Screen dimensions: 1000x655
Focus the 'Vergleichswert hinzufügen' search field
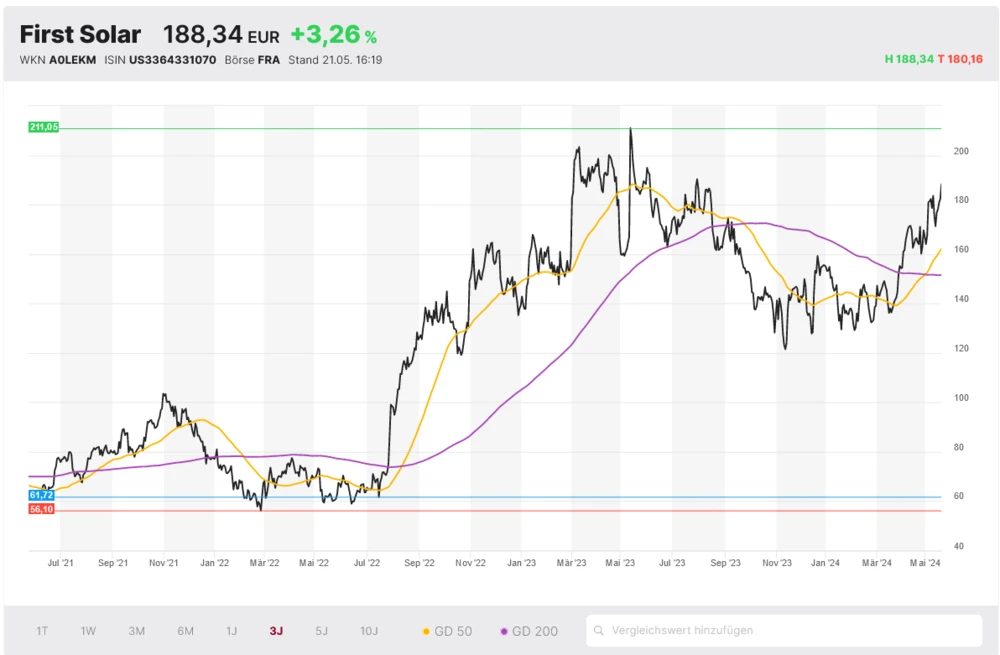[x=790, y=631]
